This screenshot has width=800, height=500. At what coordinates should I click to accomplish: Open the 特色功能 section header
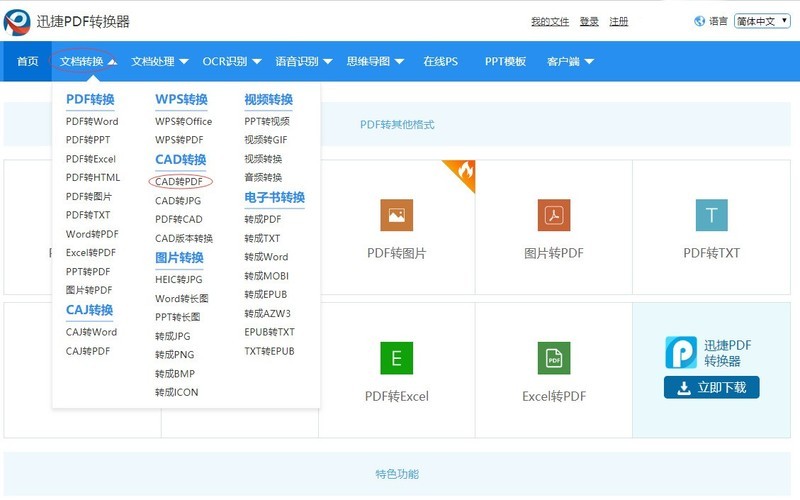pyautogui.click(x=397, y=474)
